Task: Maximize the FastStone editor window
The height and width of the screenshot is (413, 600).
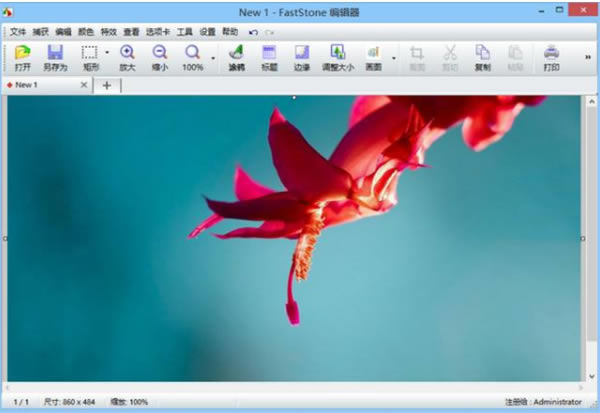Action: tap(559, 10)
